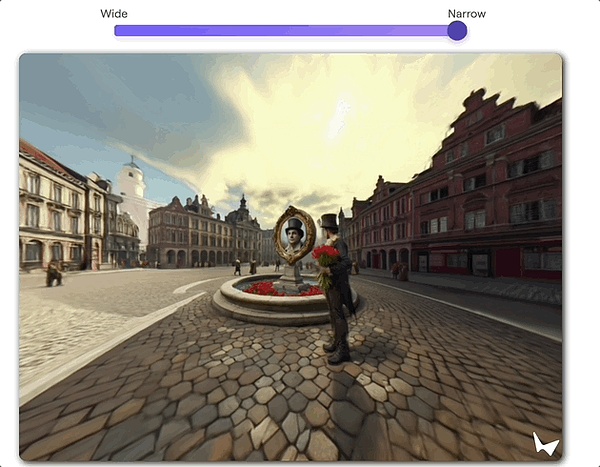Click the left end of the slider track
The image size is (600, 467).
pyautogui.click(x=118, y=31)
